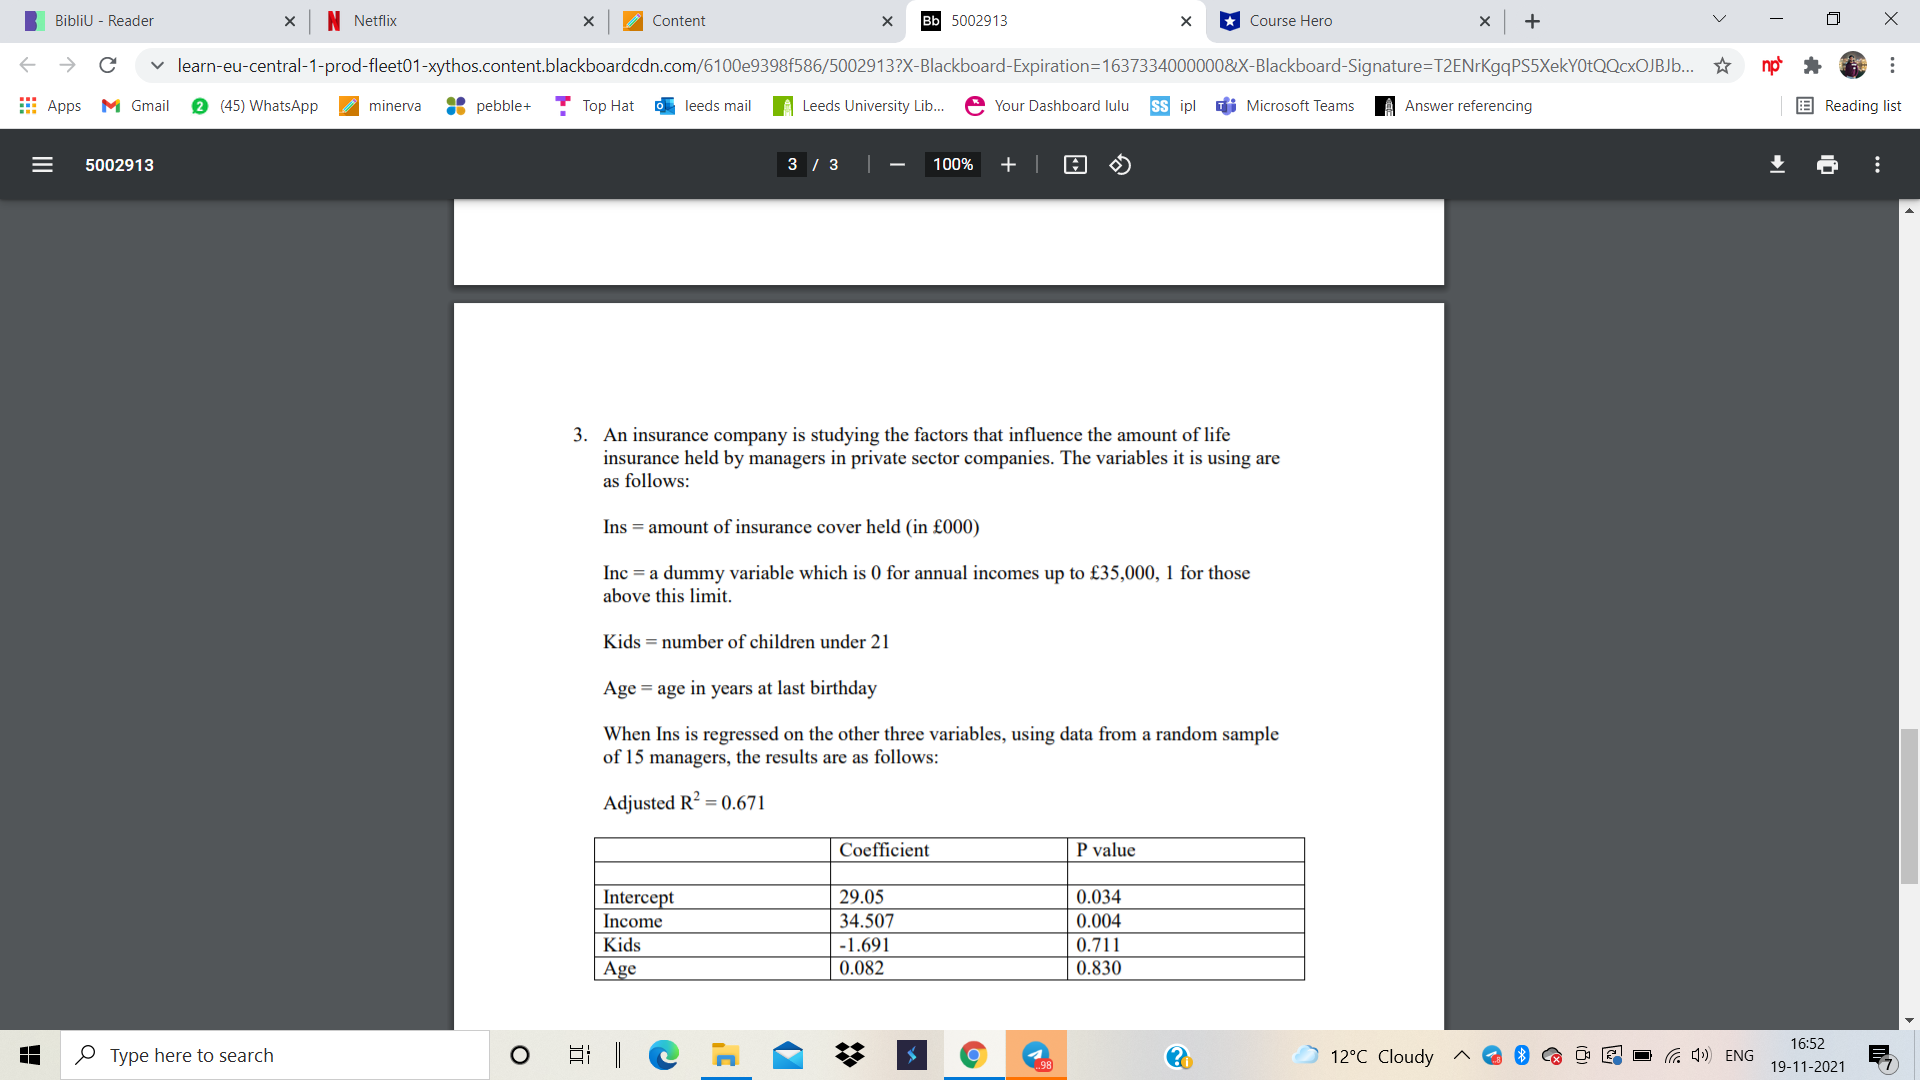The width and height of the screenshot is (1920, 1080).
Task: Open the site information dropdown in address bar
Action: (x=157, y=66)
